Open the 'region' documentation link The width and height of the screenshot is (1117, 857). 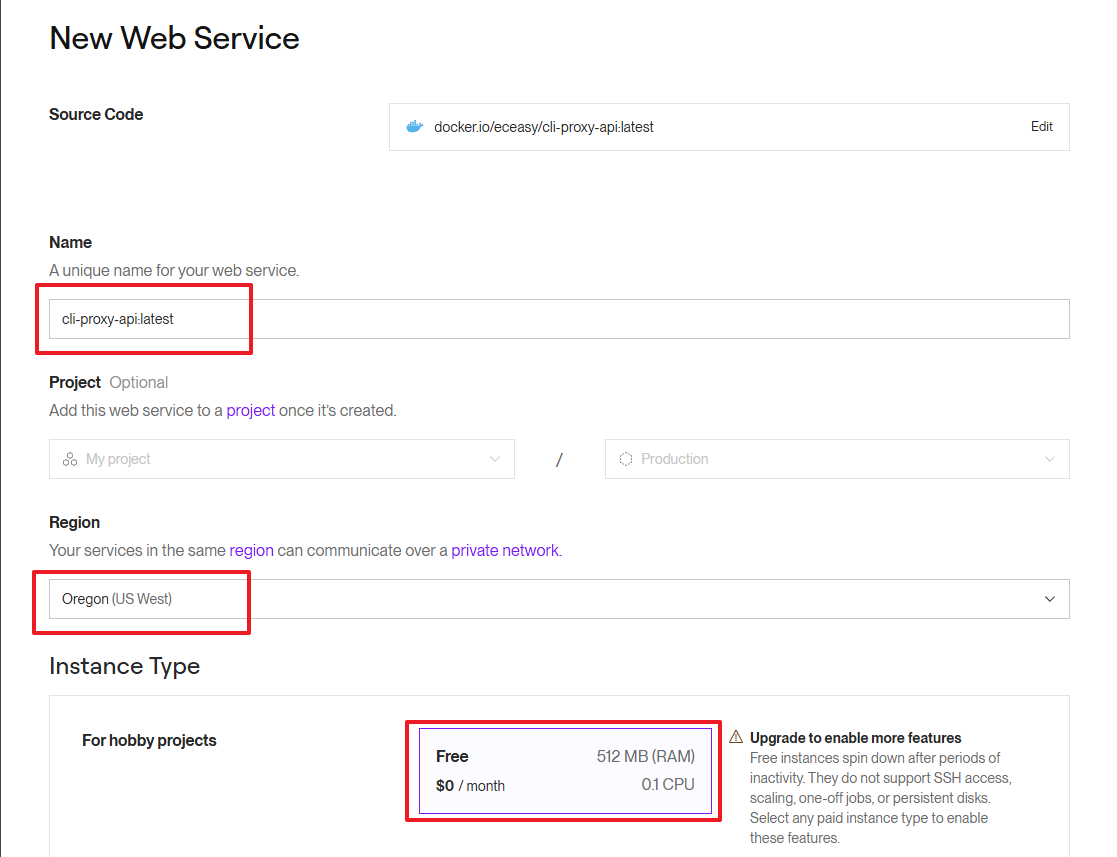point(251,550)
